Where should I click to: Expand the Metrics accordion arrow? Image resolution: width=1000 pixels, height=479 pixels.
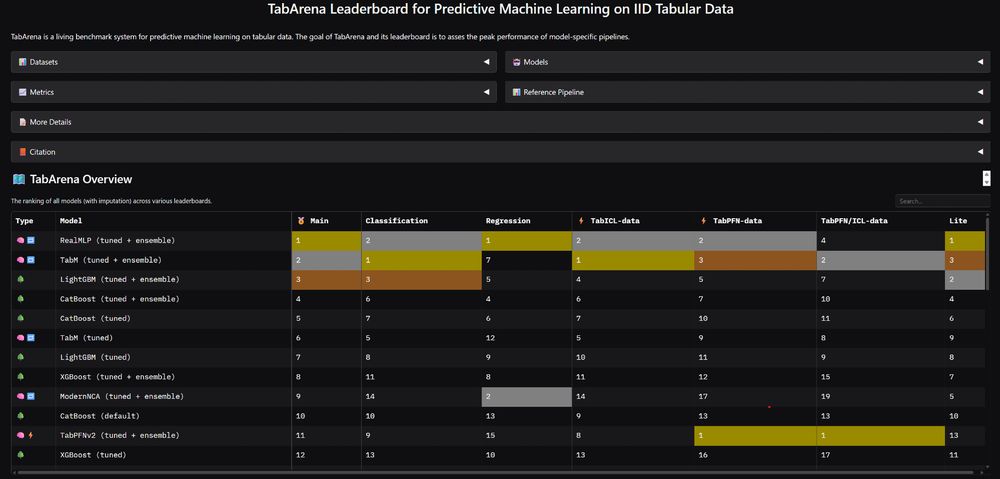tap(487, 92)
